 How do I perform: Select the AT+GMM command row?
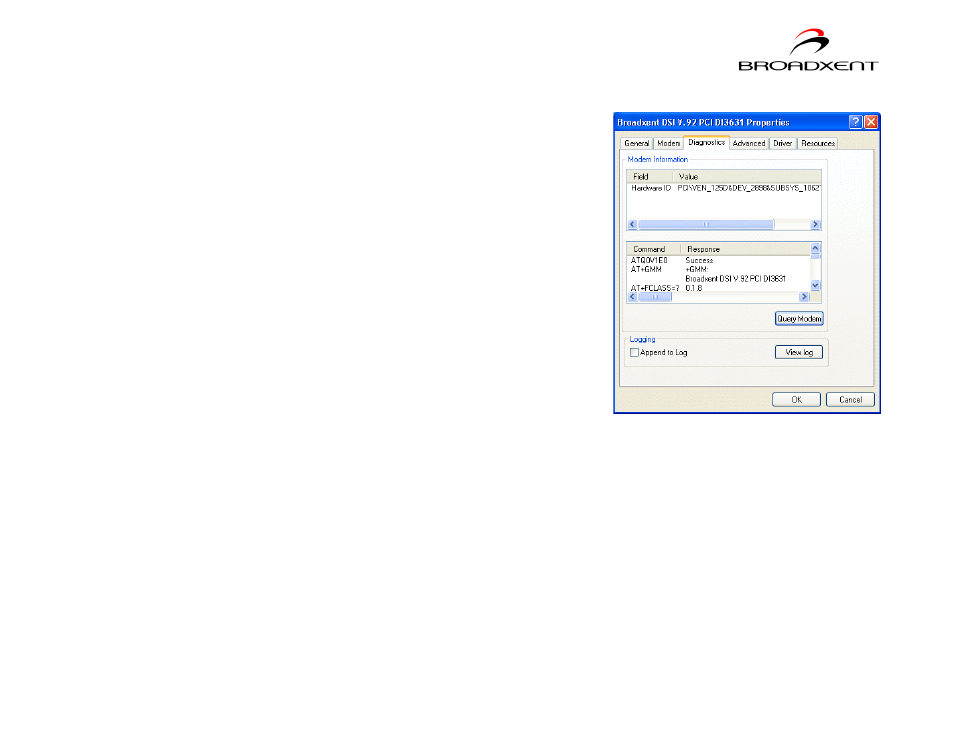[x=719, y=269]
